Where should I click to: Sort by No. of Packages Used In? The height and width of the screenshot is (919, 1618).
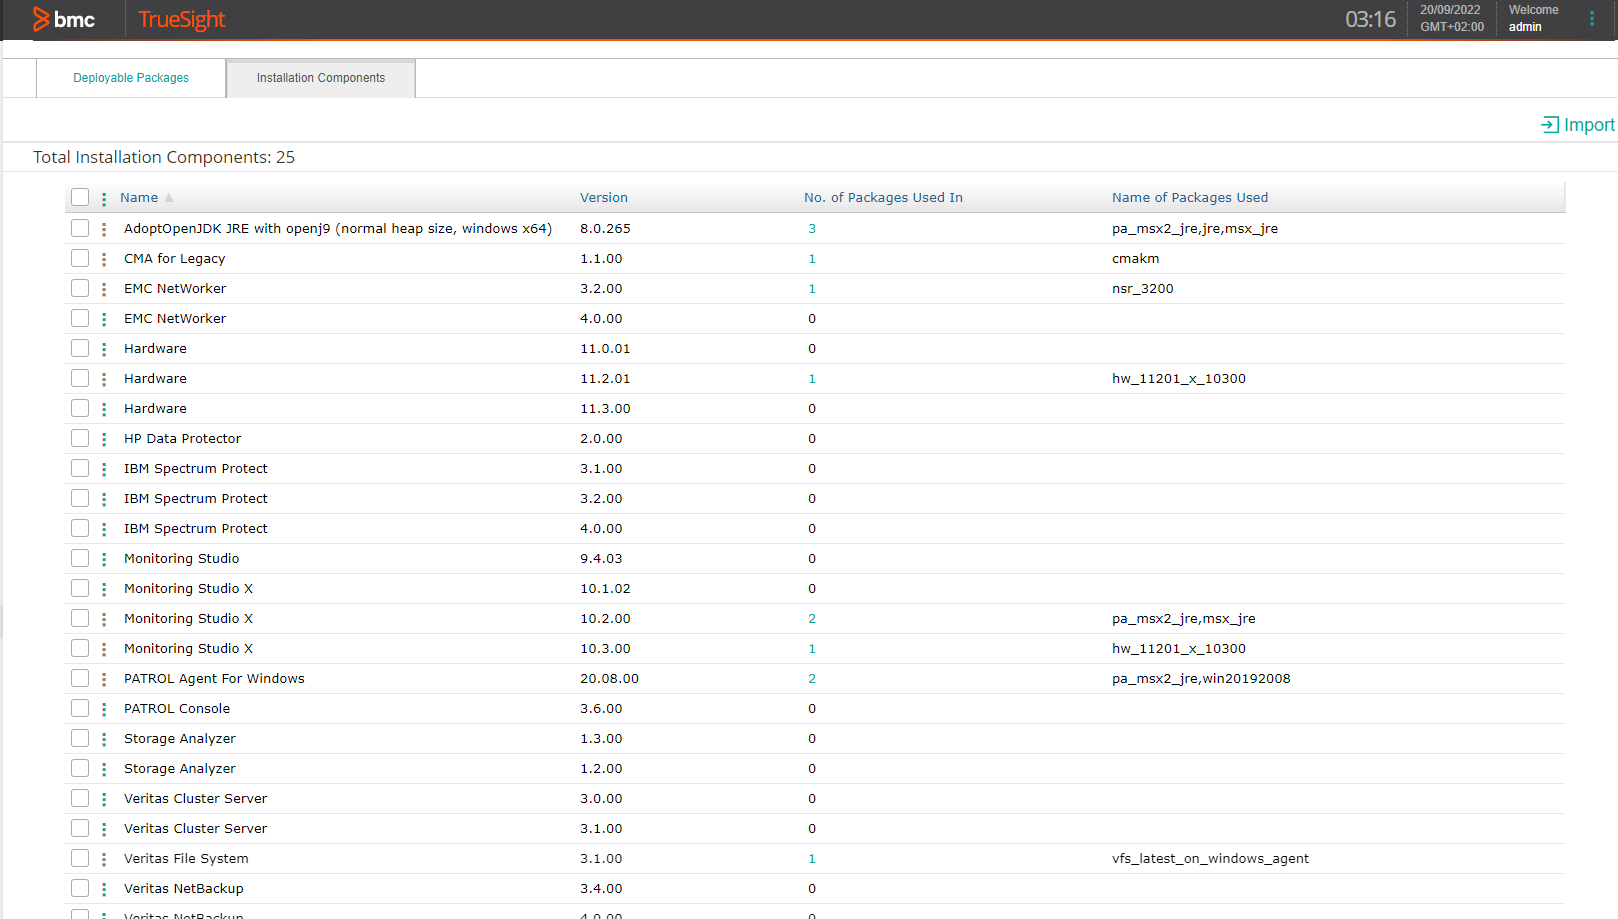tap(883, 198)
